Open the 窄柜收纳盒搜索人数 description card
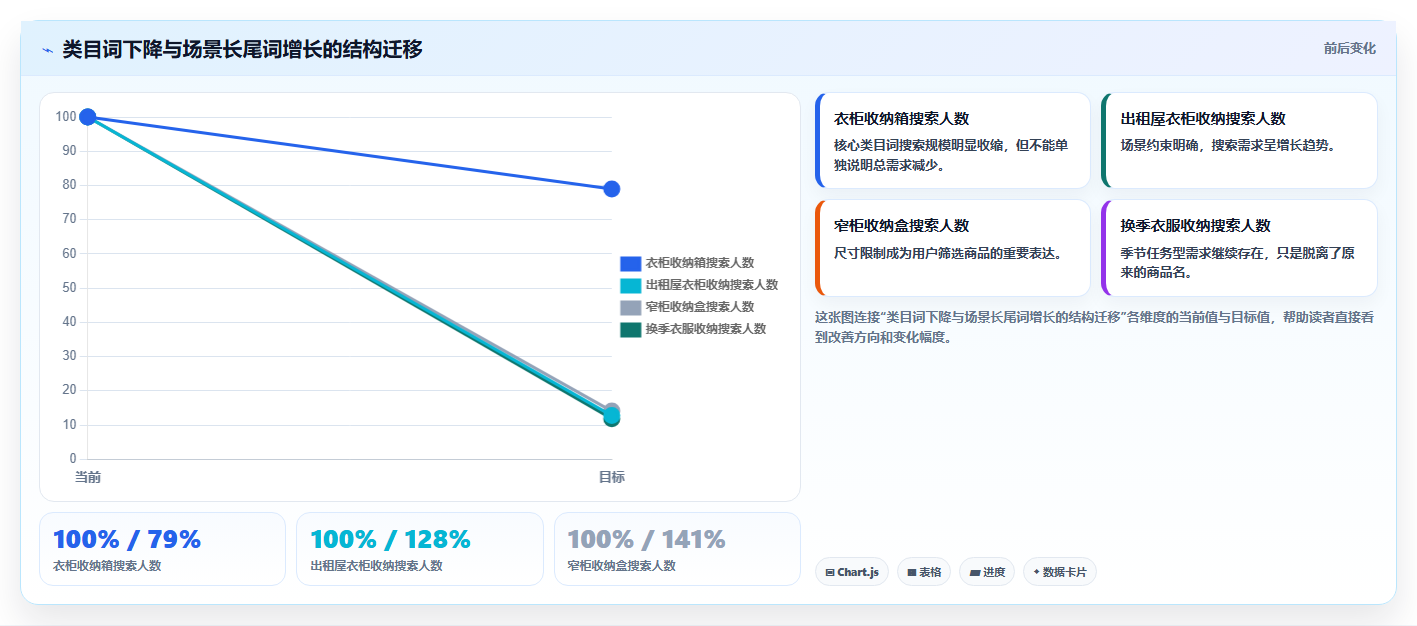The image size is (1417, 626). (953, 248)
